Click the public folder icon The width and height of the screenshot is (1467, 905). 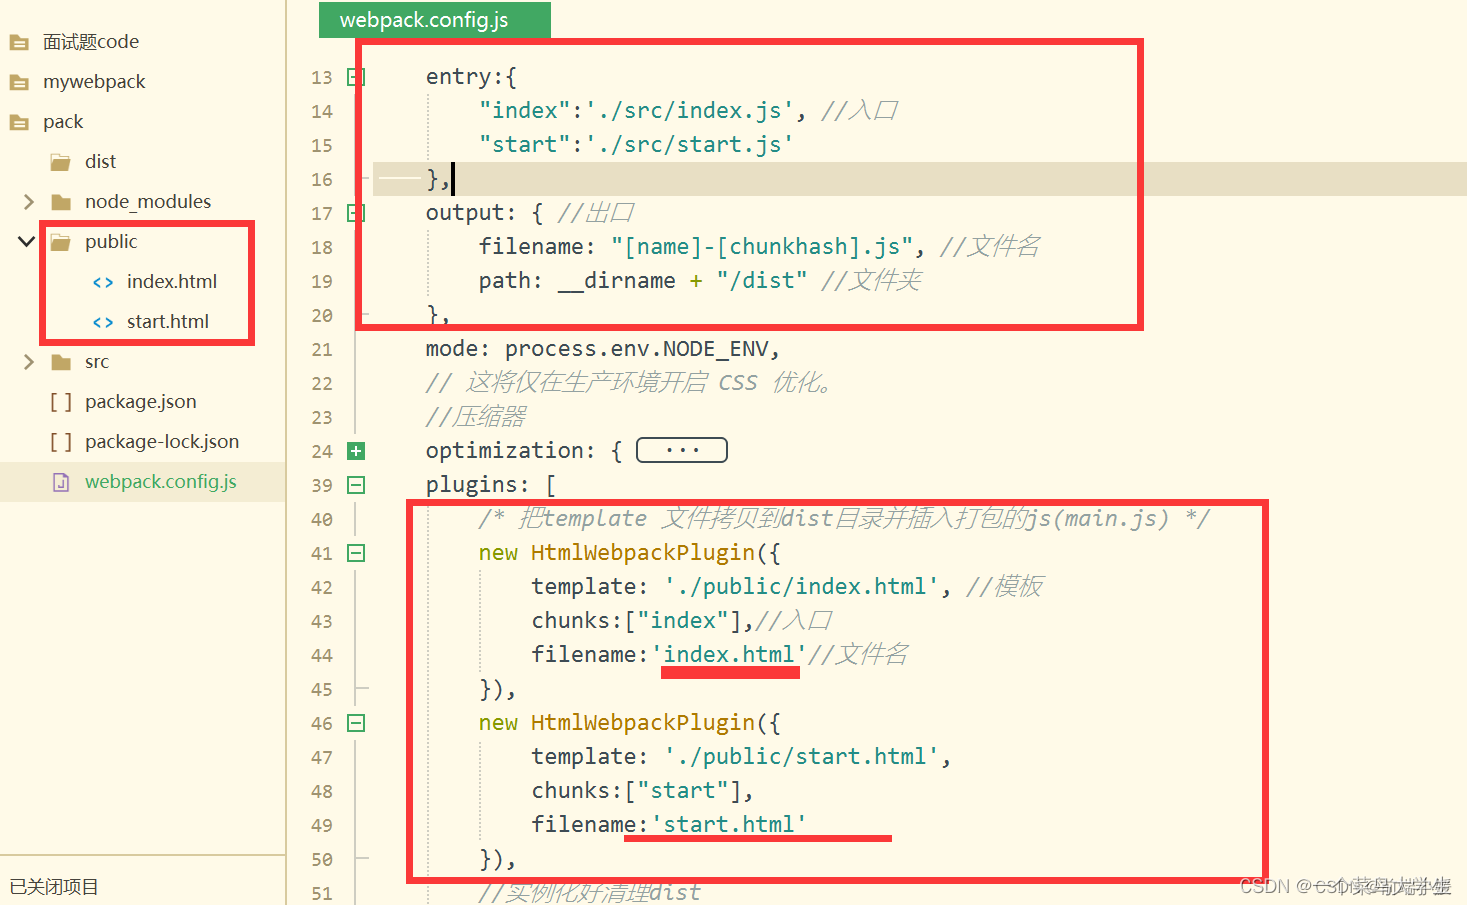[x=61, y=242]
